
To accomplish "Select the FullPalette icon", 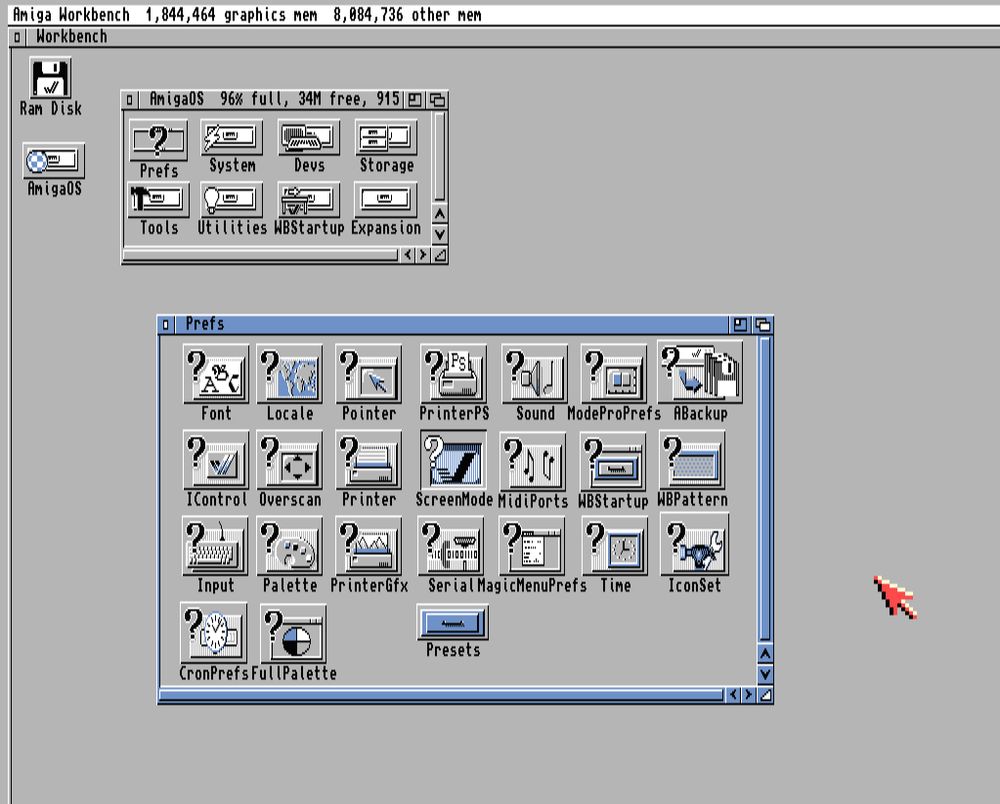I will 293,634.
